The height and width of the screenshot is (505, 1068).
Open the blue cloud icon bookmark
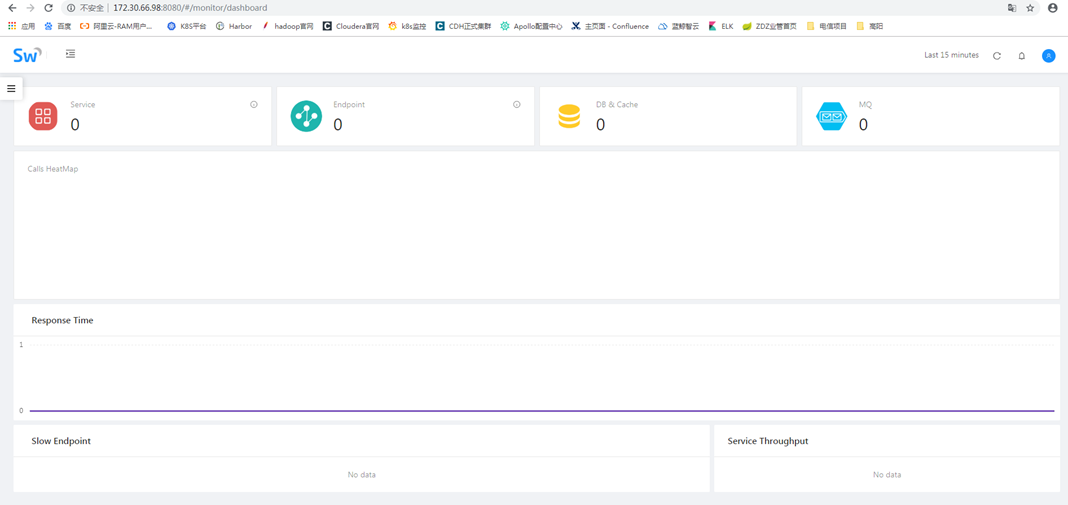678,26
